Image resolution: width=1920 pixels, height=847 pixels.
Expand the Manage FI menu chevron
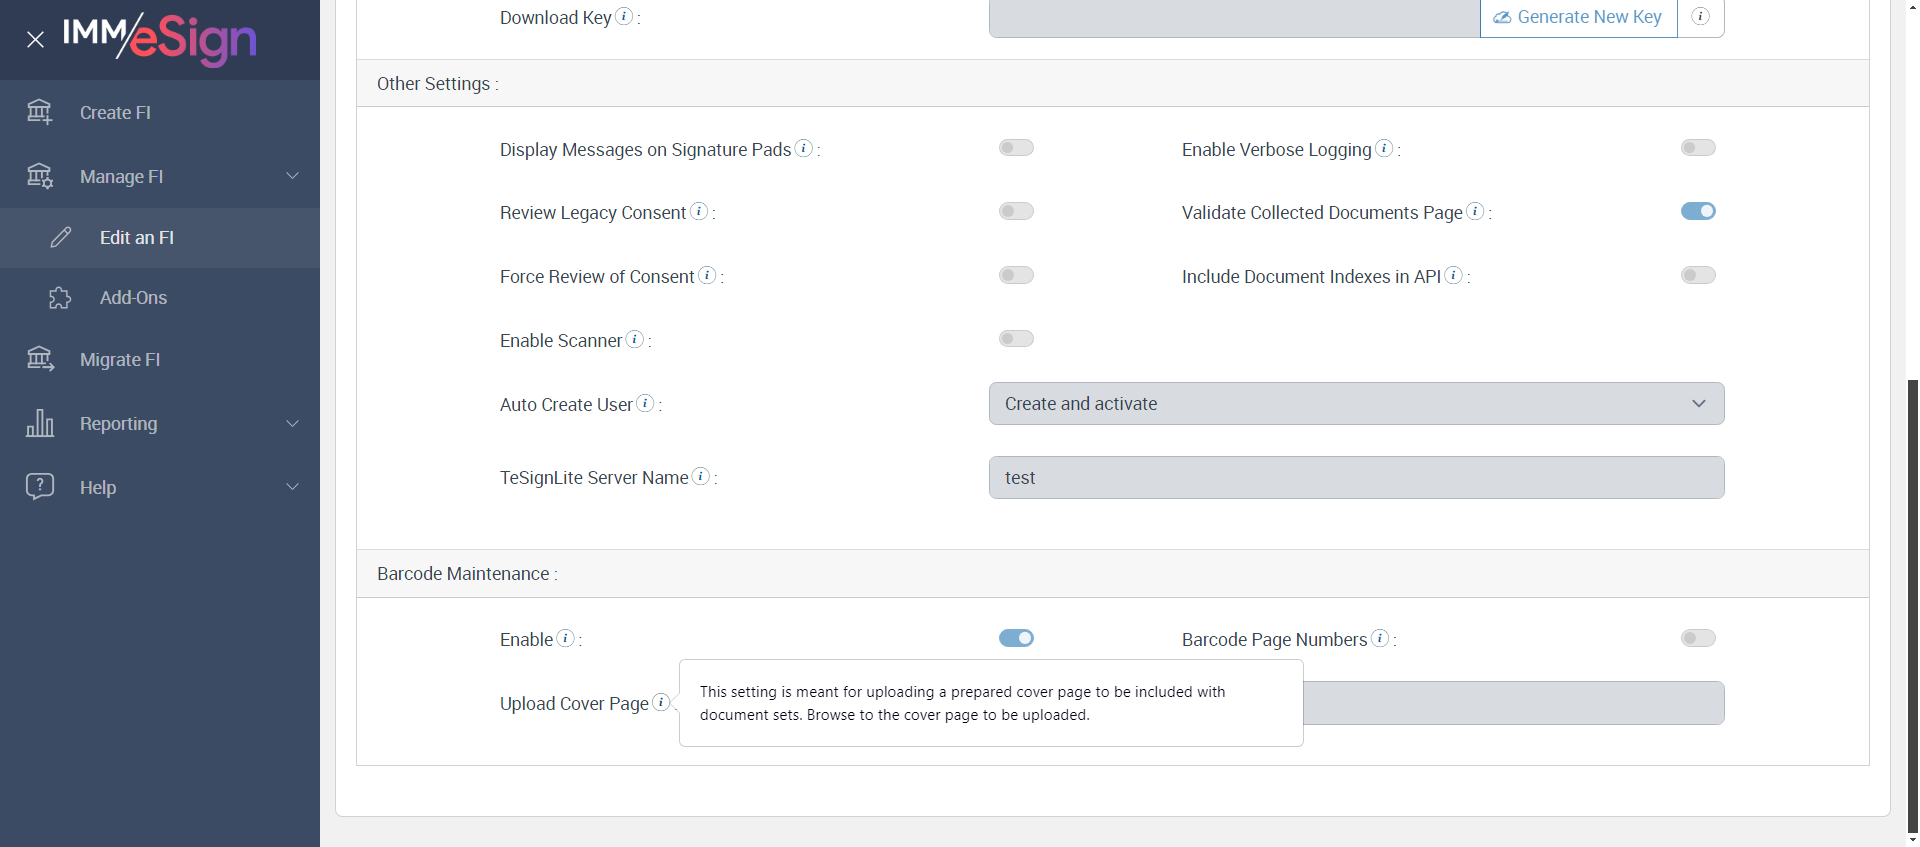293,176
